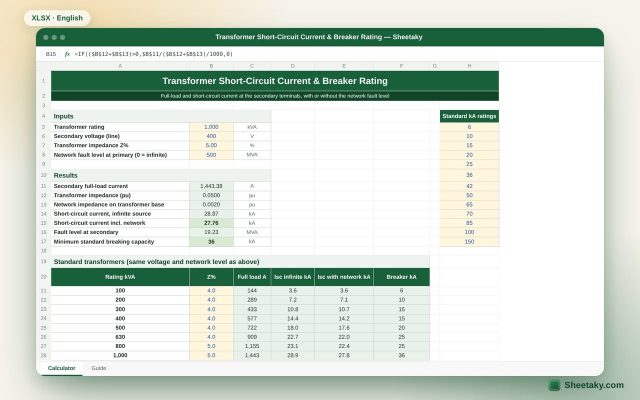
Task: Click the Standard kA ratings header
Action: [x=469, y=116]
